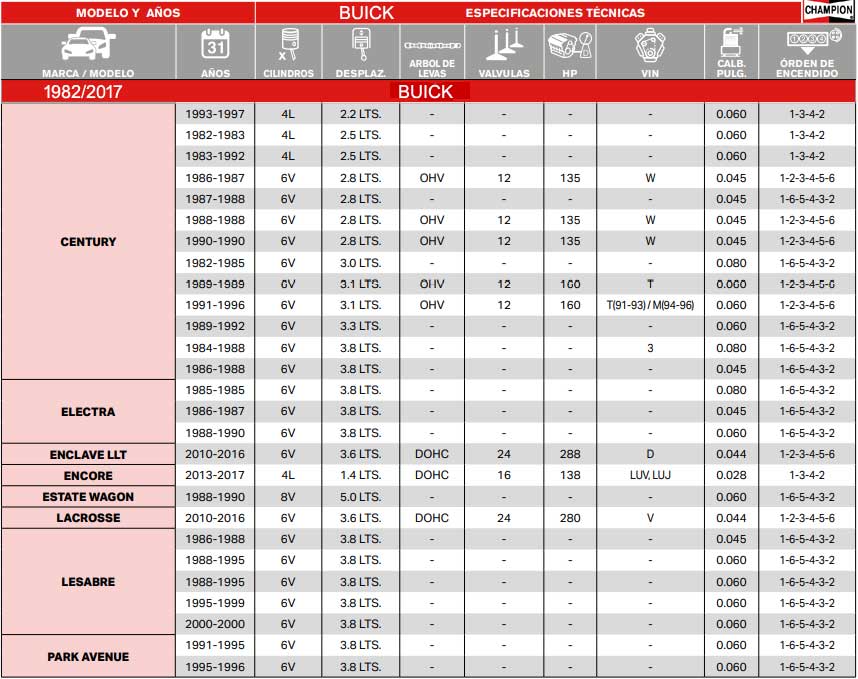The height and width of the screenshot is (679, 858).
Task: Click the piston icon above Cilindros
Action: (x=288, y=45)
